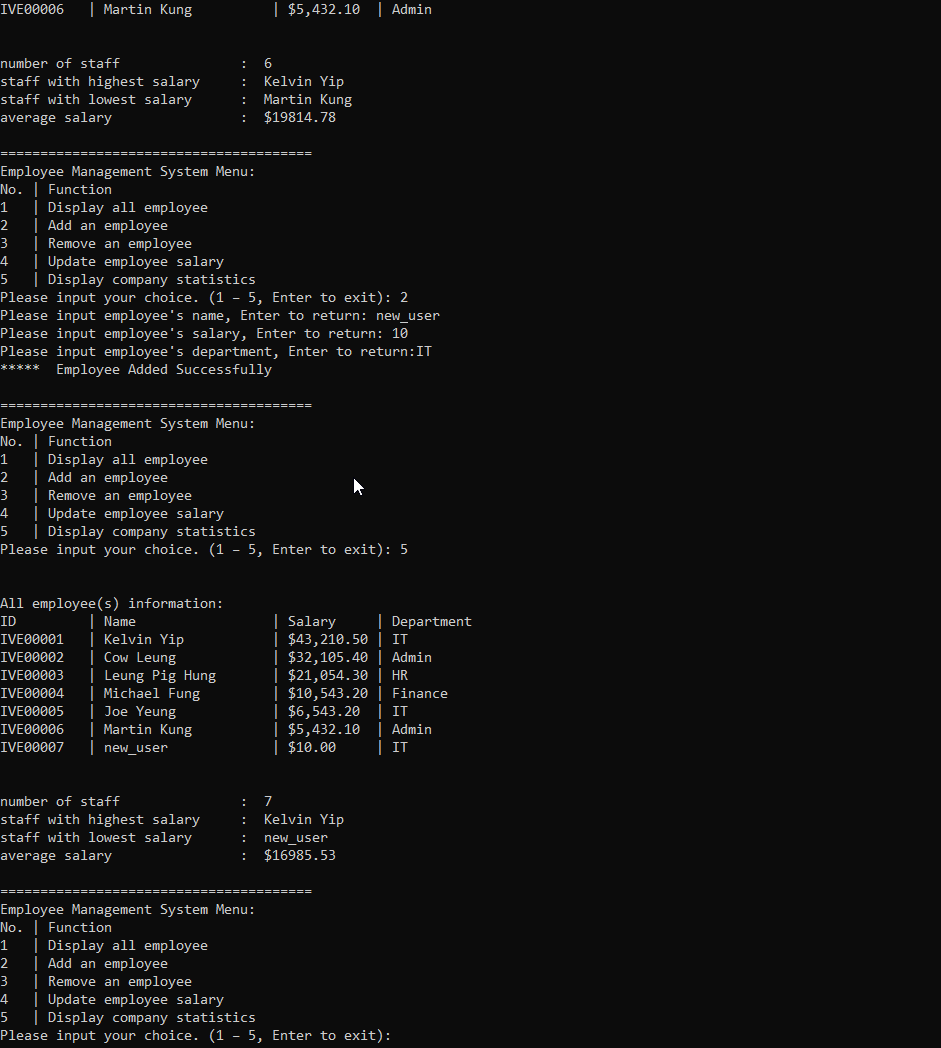Select the $21,054.30 salary value
Viewport: 941px width, 1048px height.
328,676
